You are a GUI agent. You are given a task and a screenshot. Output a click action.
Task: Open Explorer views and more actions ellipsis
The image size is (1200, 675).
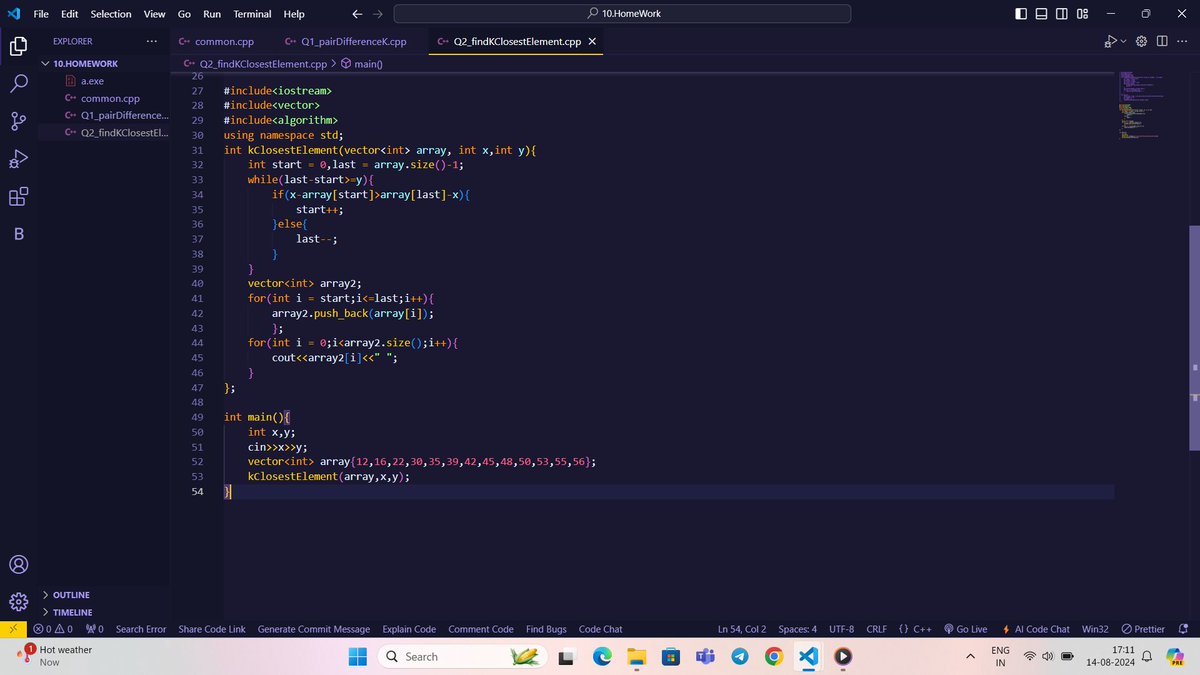pyautogui.click(x=151, y=41)
